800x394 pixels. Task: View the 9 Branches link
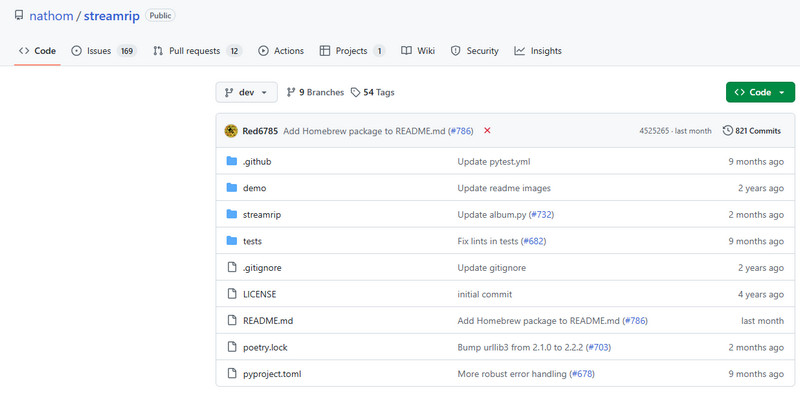315,92
